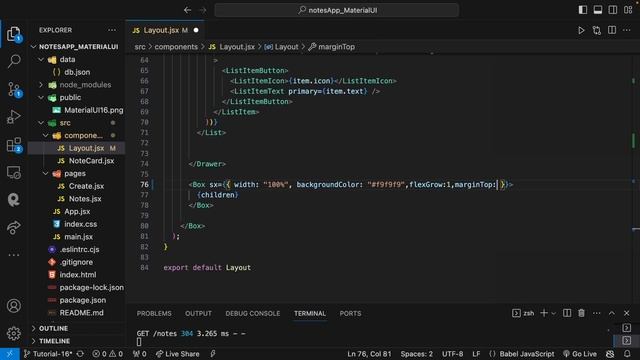Viewport: 640px width, 360px height.
Task: Open db.json in the explorer
Action: click(77, 72)
